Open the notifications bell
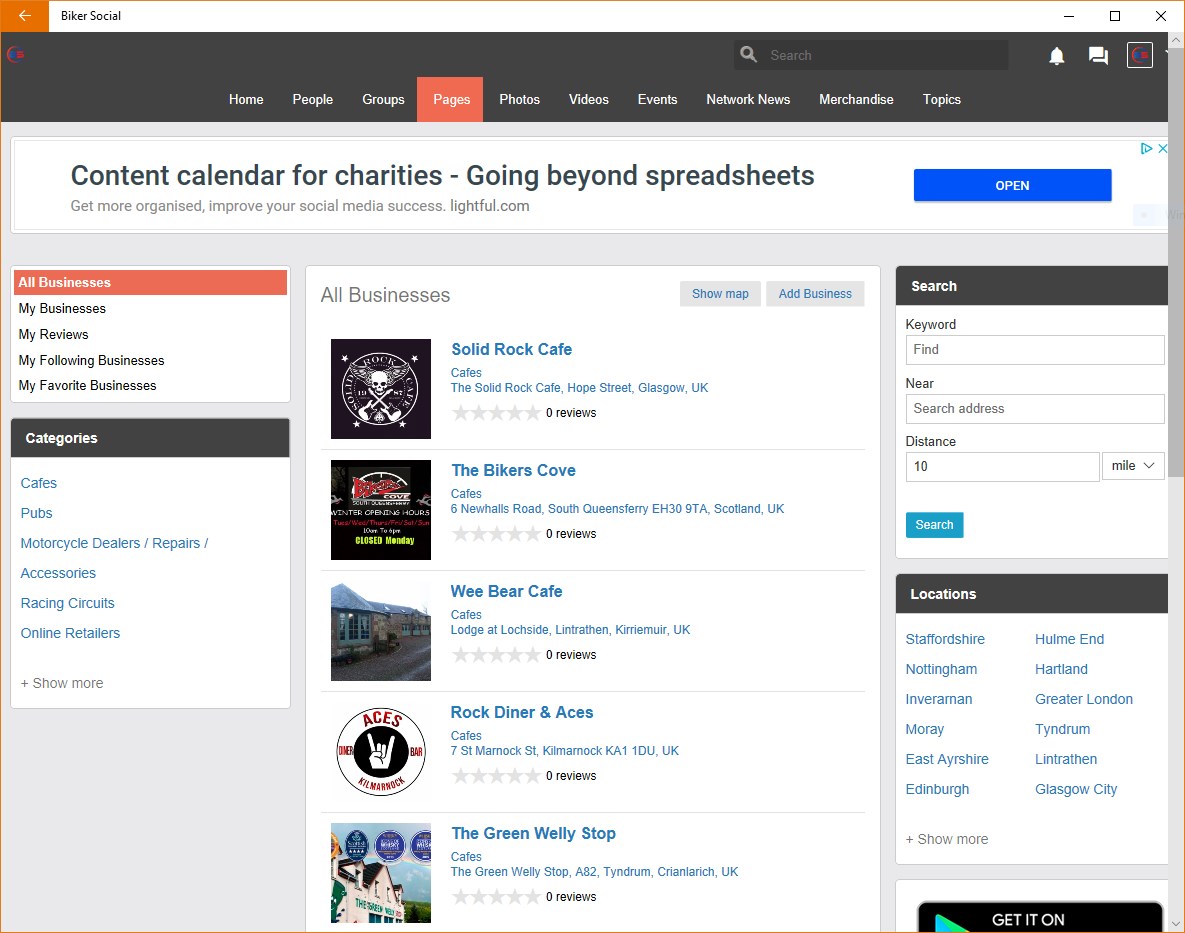The height and width of the screenshot is (933, 1185). [x=1057, y=56]
